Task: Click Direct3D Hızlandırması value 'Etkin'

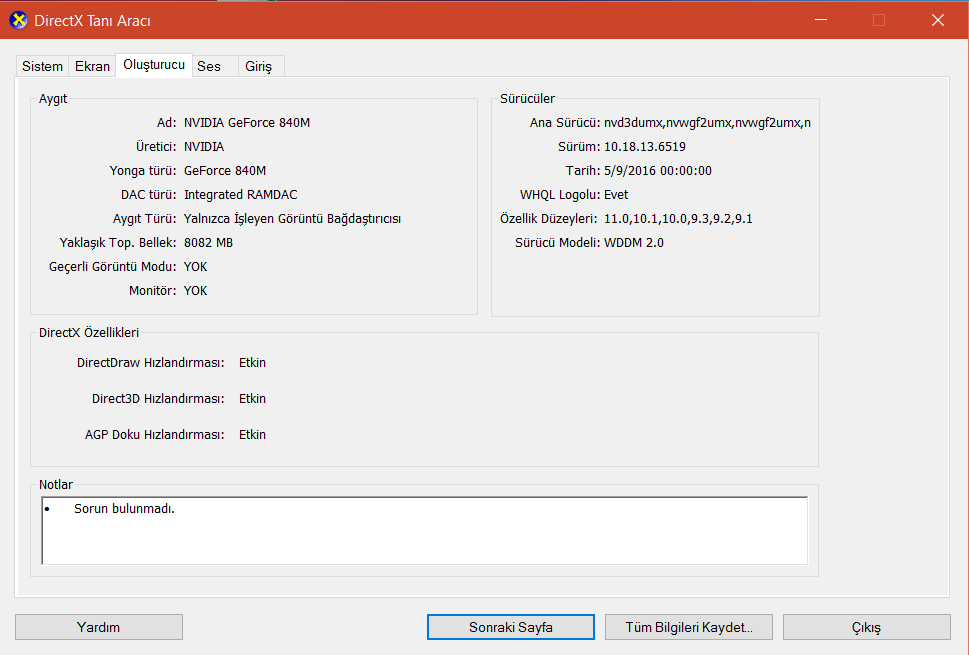Action: point(252,399)
